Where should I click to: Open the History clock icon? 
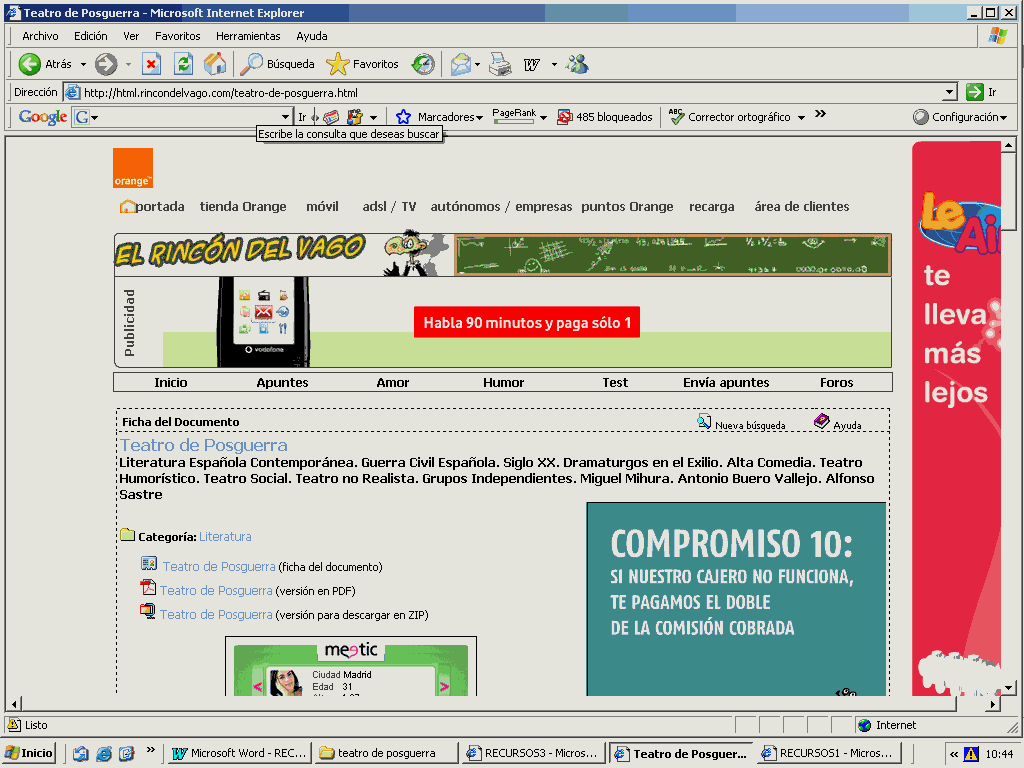423,64
